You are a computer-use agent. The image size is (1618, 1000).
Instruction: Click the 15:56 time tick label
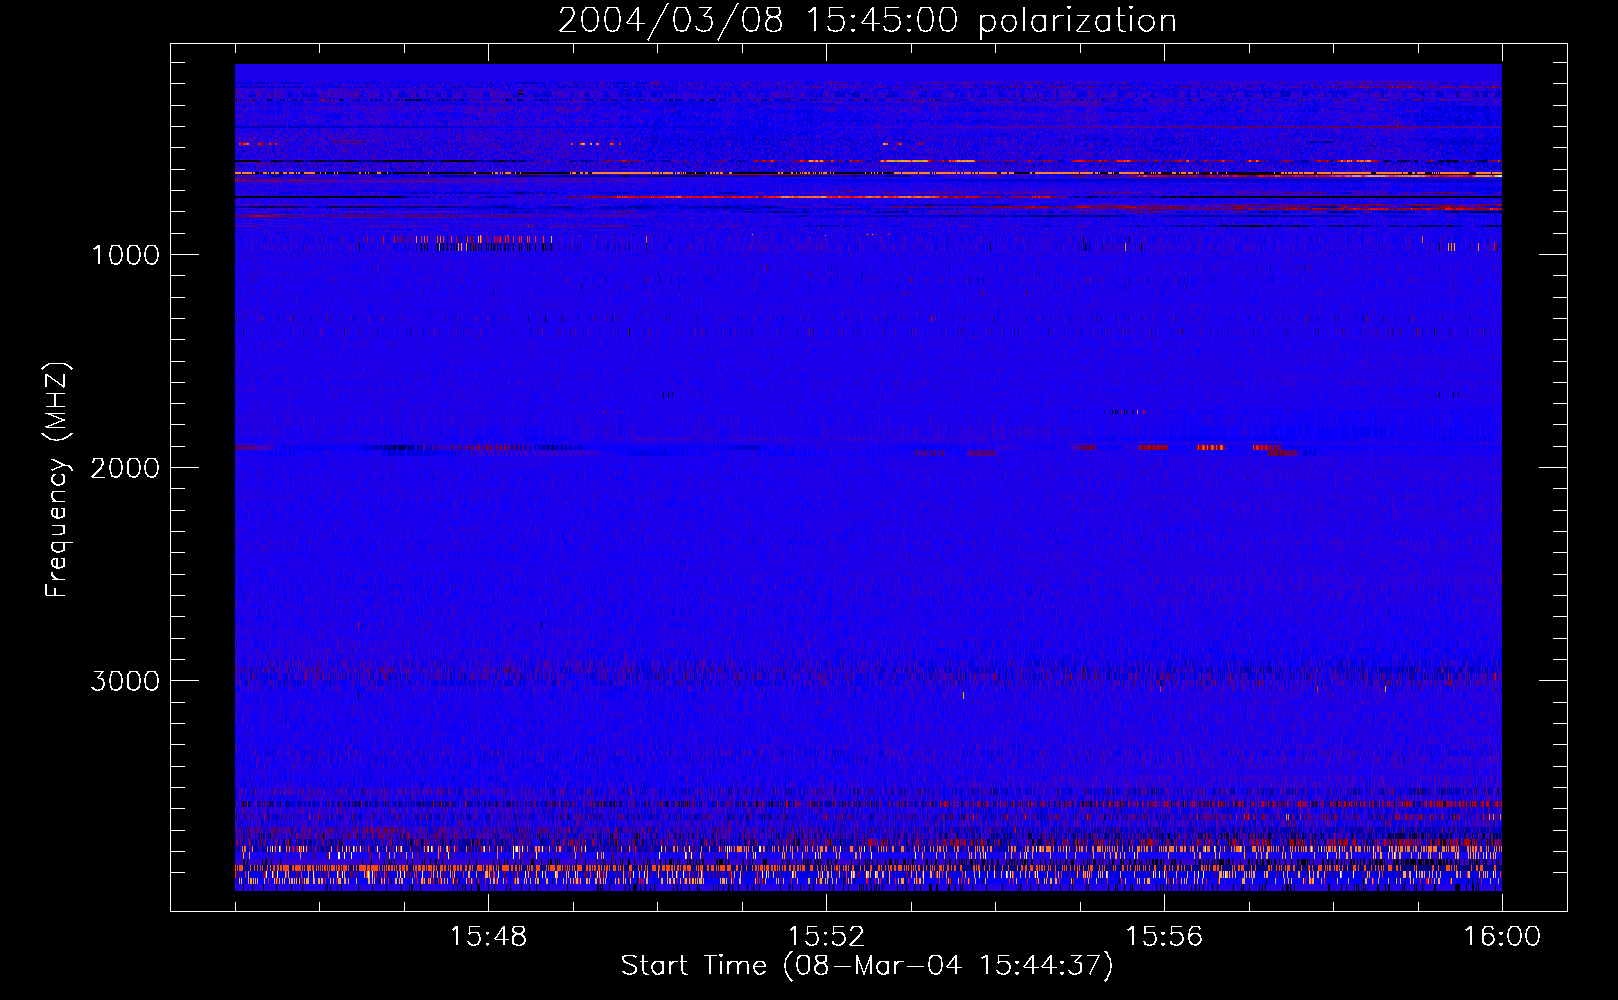click(x=1164, y=937)
